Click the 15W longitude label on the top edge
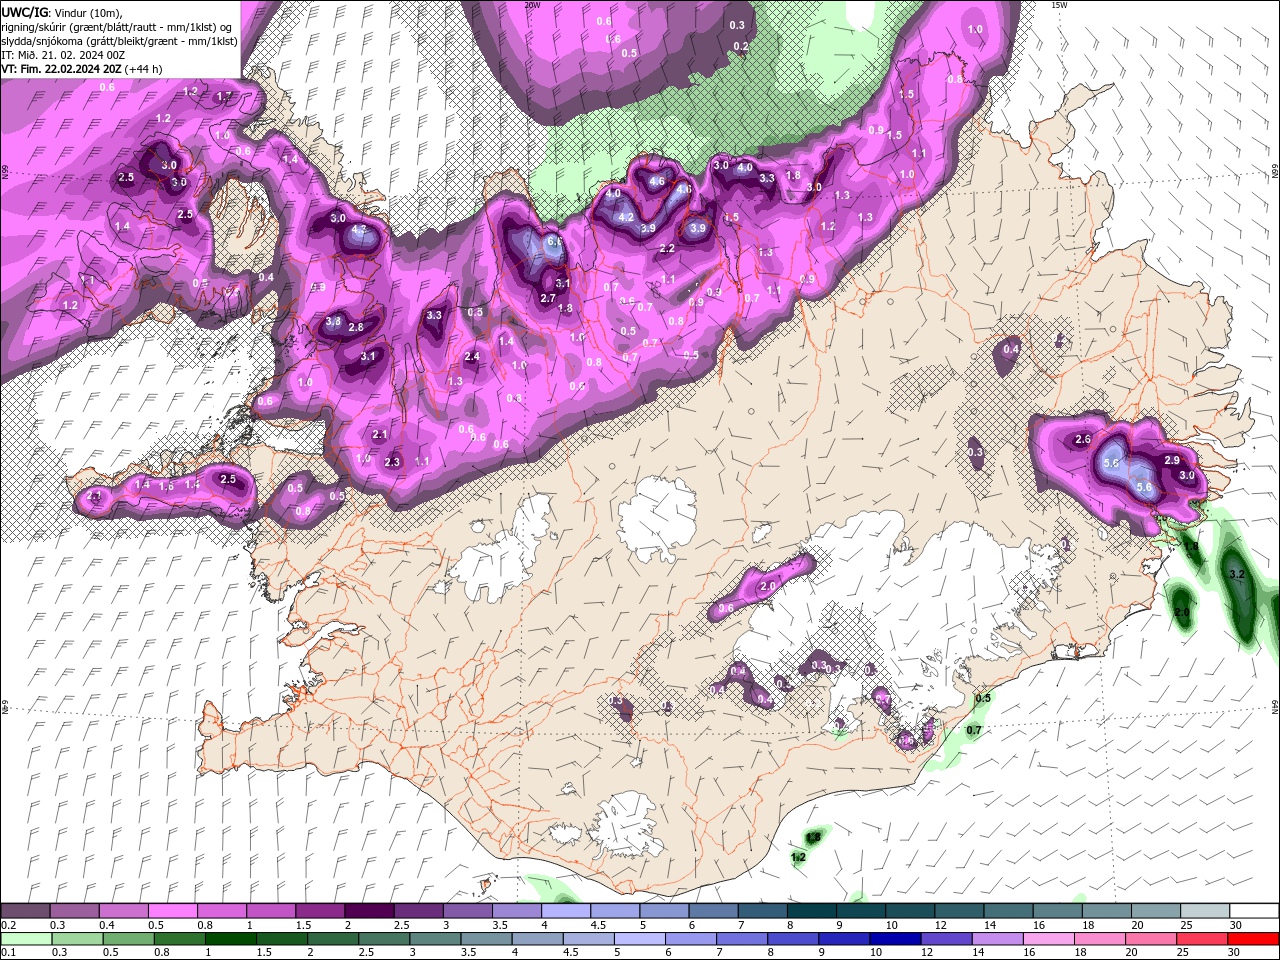1280x960 pixels. 1059,5
